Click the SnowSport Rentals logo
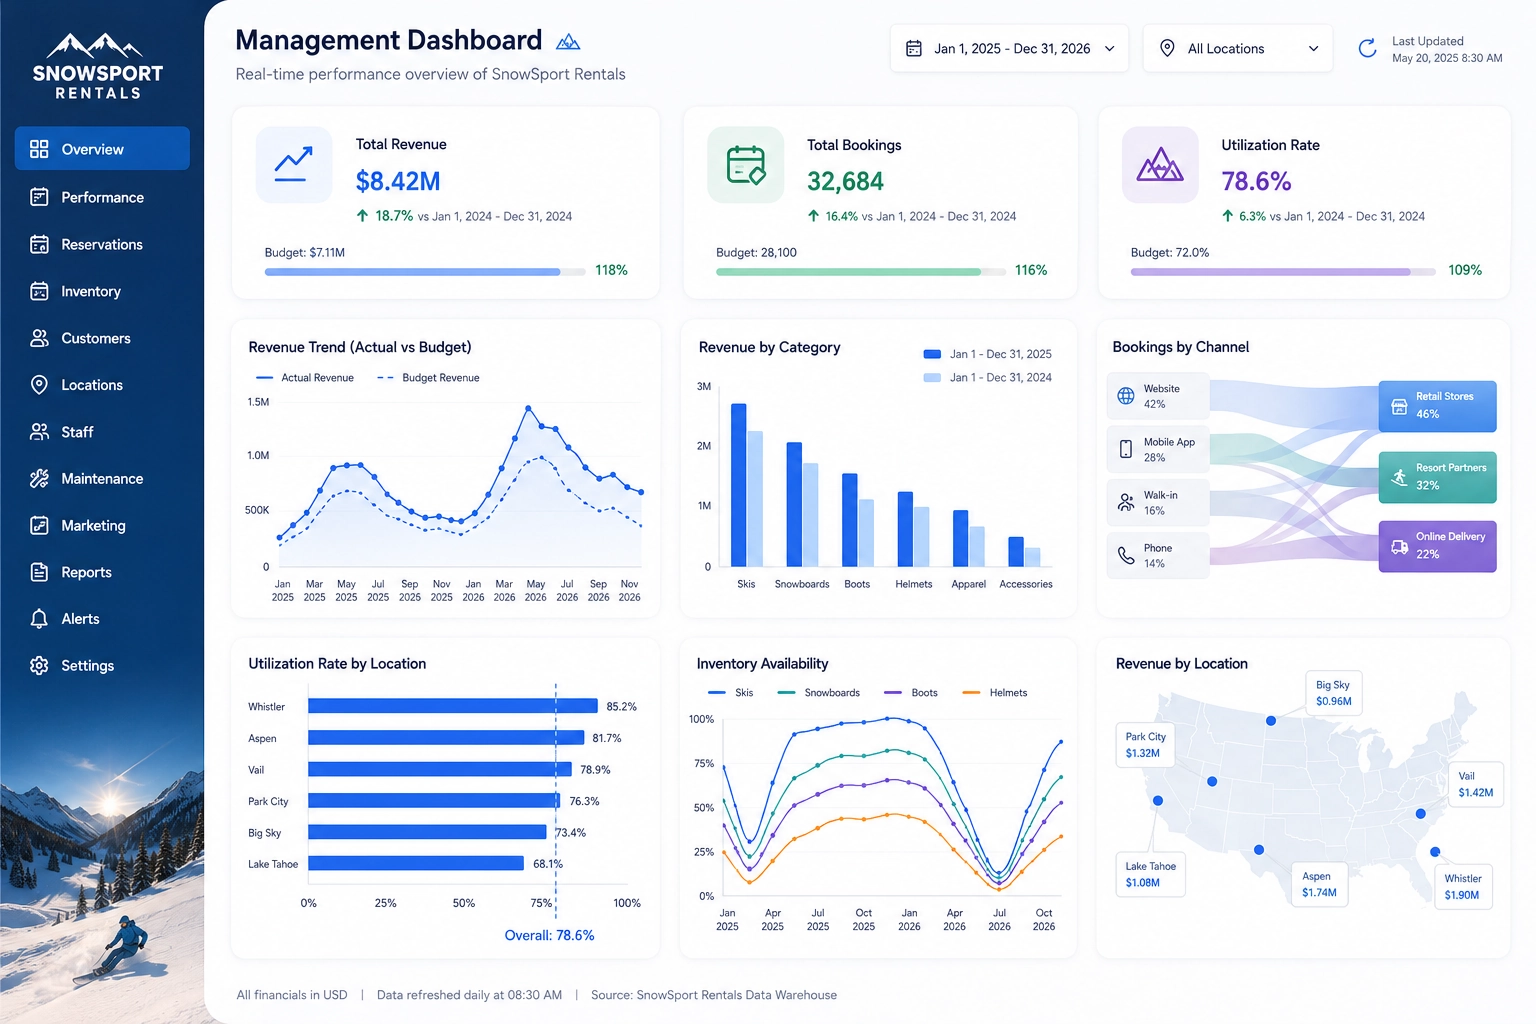Screen dimensions: 1536x1024 (x=98, y=66)
